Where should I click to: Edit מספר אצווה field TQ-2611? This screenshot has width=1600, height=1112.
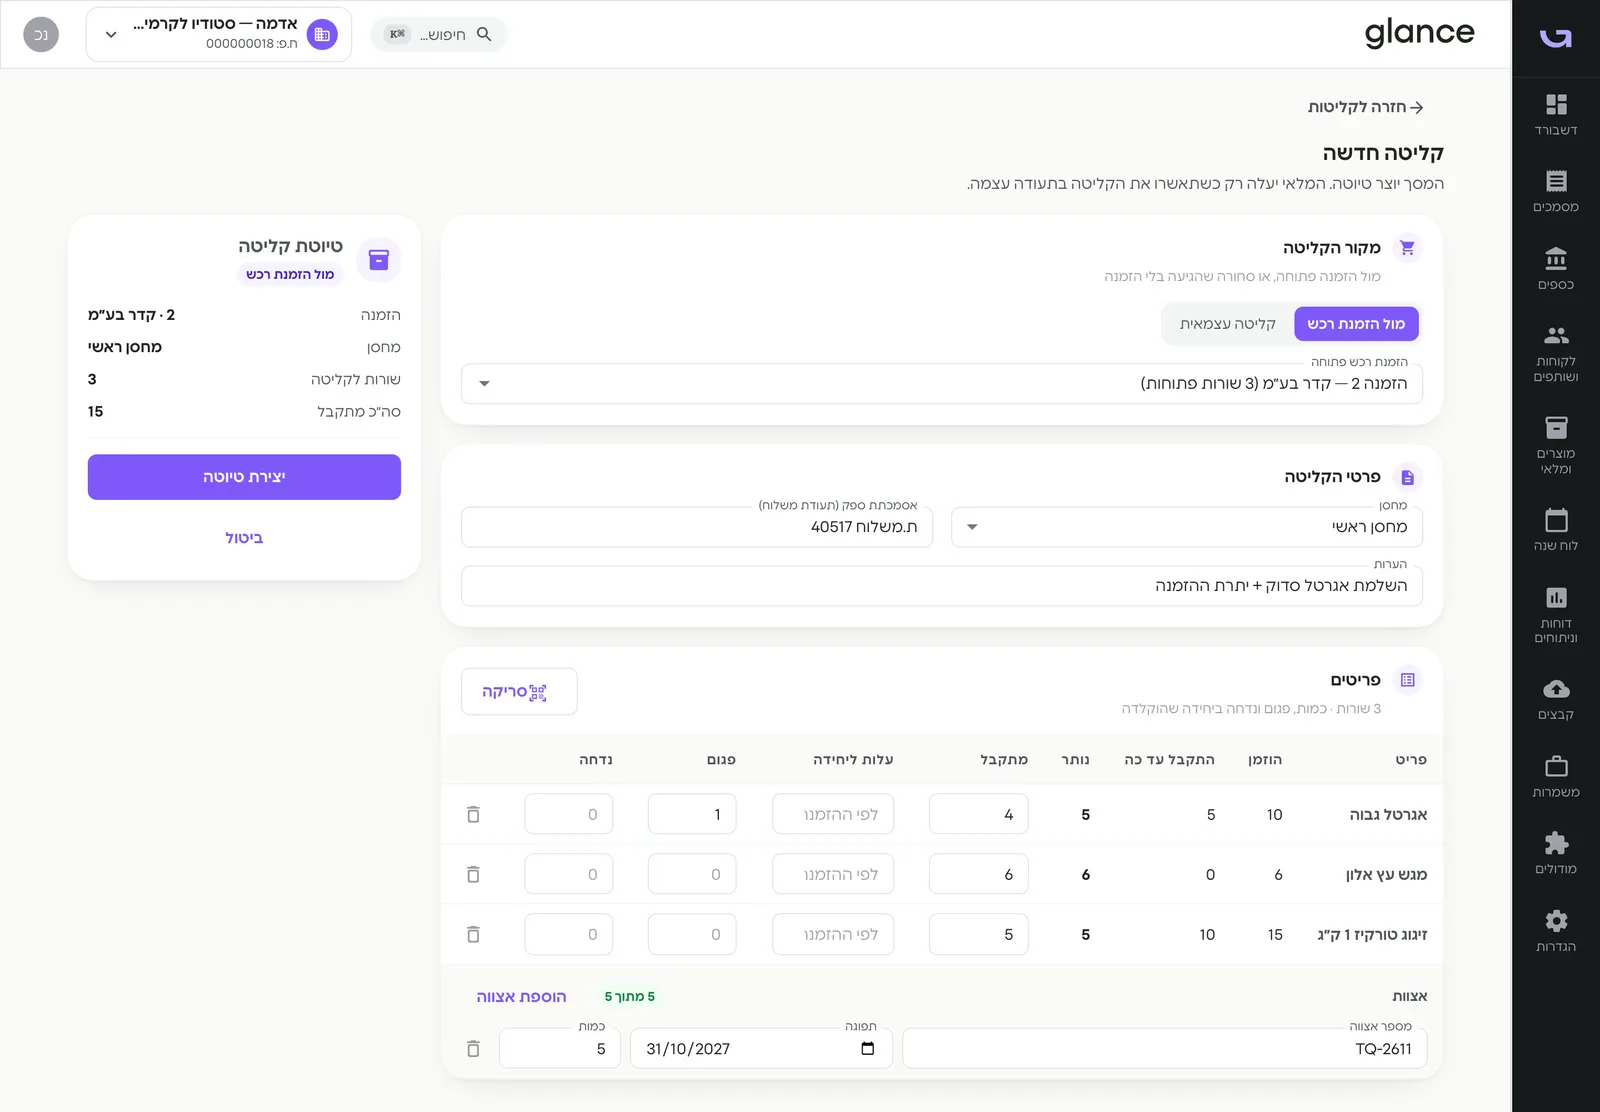coord(1164,1049)
